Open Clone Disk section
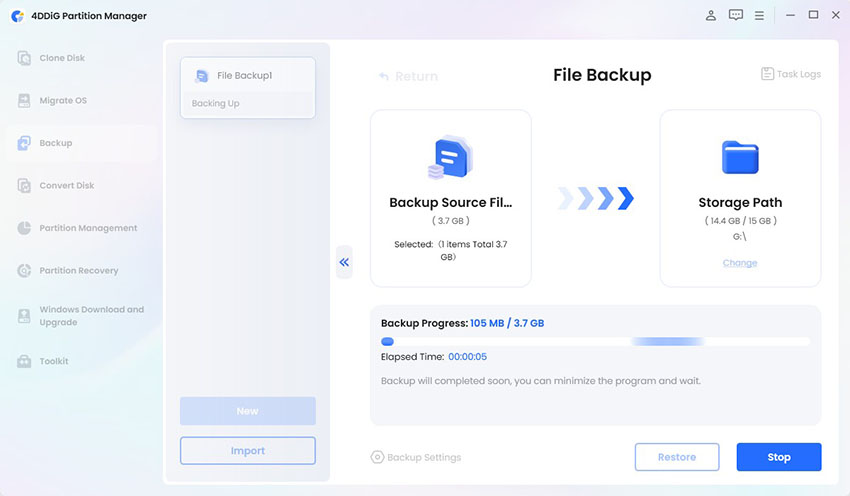Viewport: 850px width, 496px height. tap(62, 58)
